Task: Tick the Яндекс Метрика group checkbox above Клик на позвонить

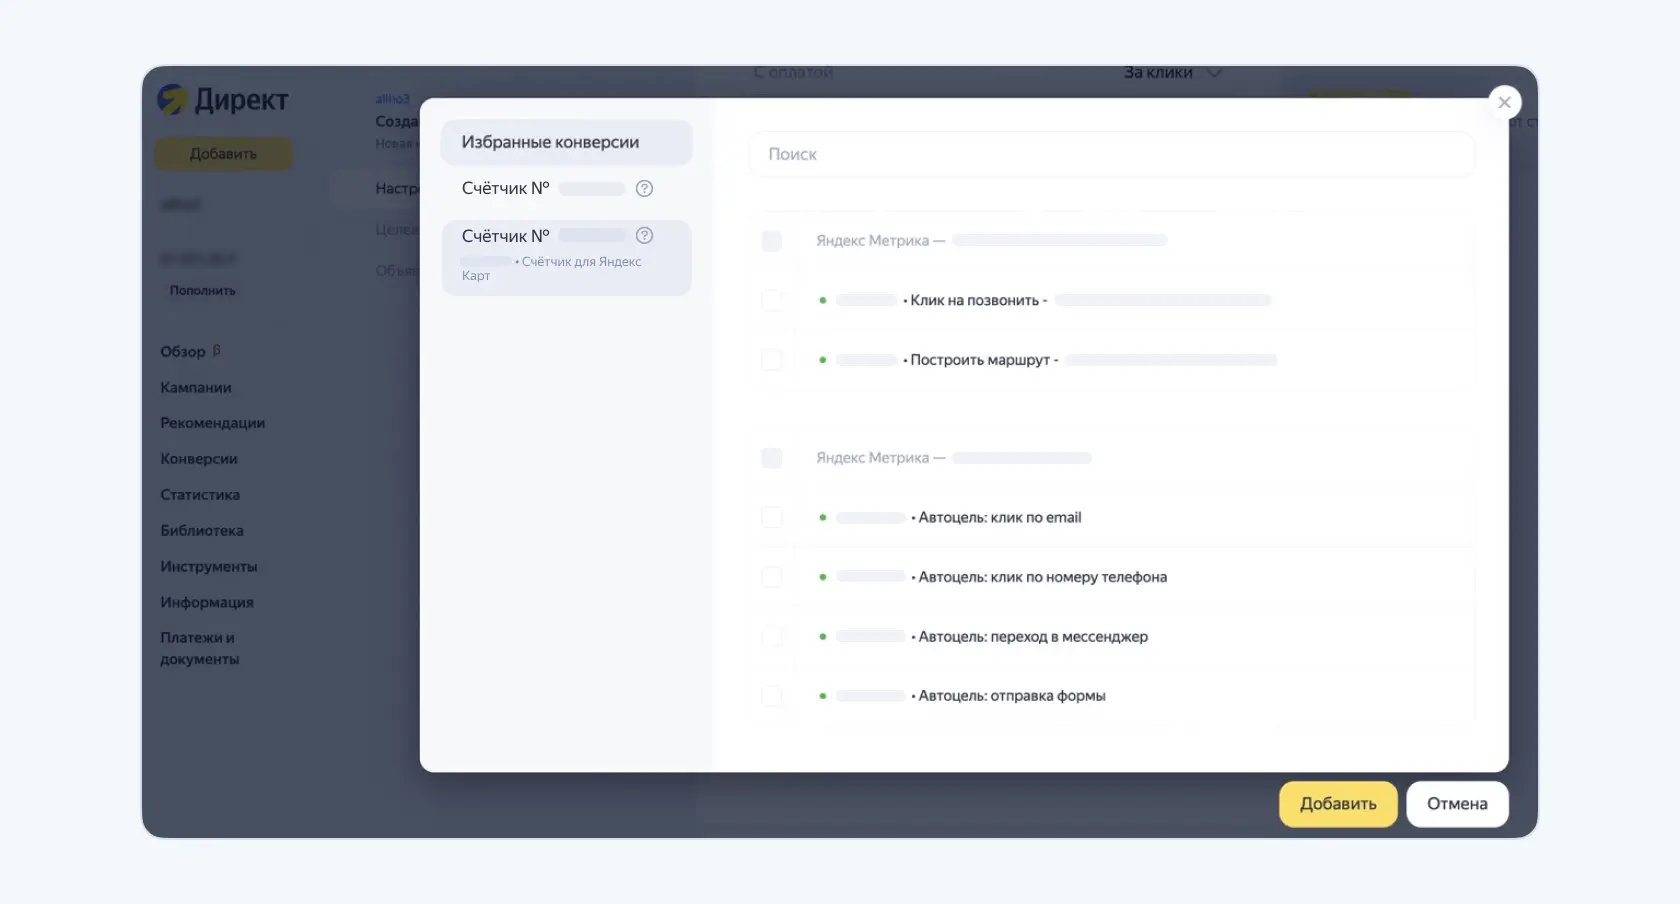Action: 771,241
